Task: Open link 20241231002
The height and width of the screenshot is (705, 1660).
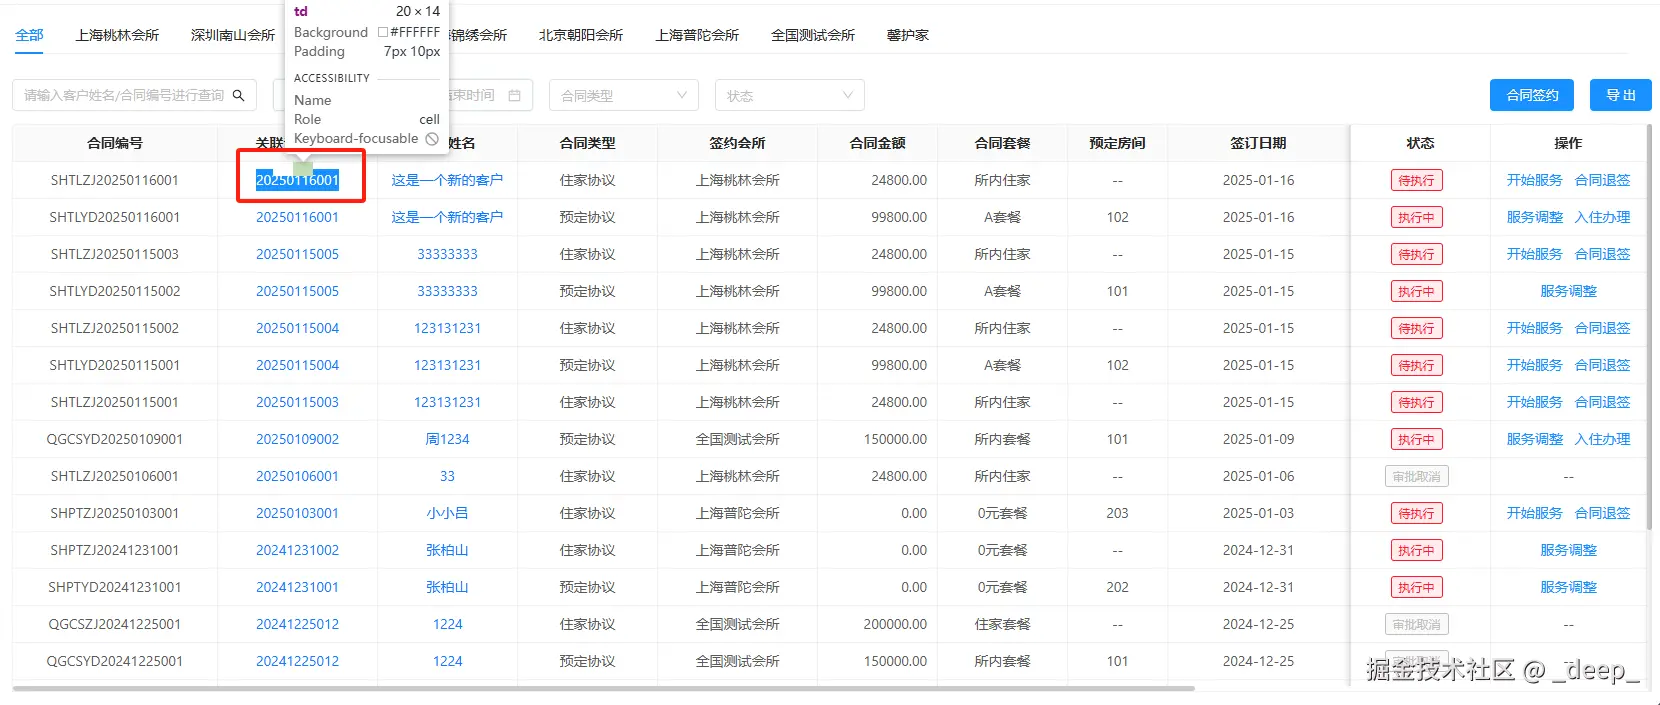Action: click(297, 550)
